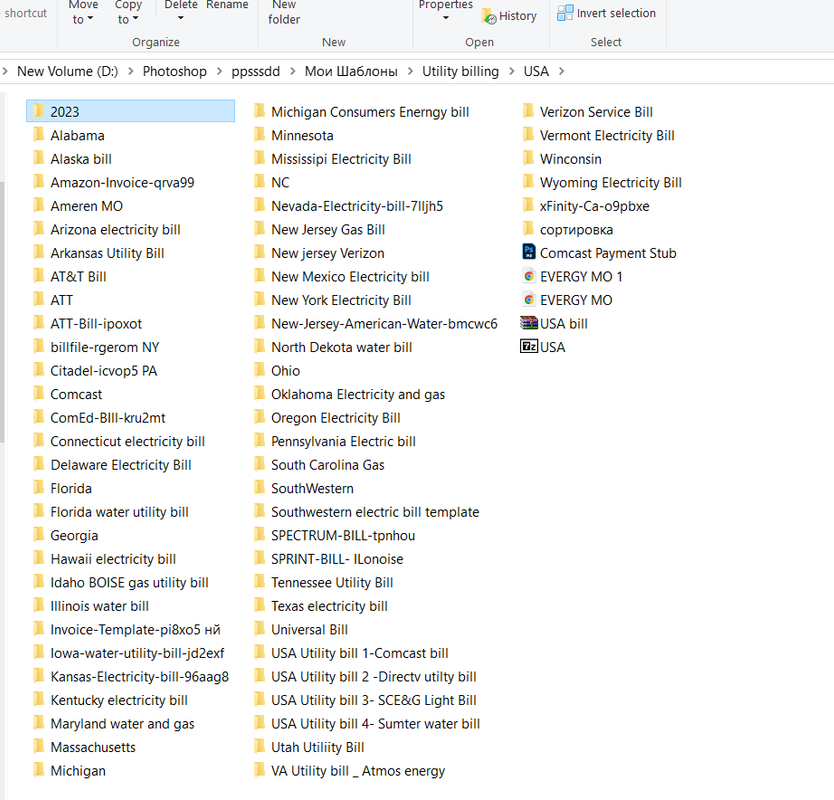This screenshot has height=800, width=834.
Task: Expand the chevron after Photoshop in the path
Action: click(x=219, y=71)
